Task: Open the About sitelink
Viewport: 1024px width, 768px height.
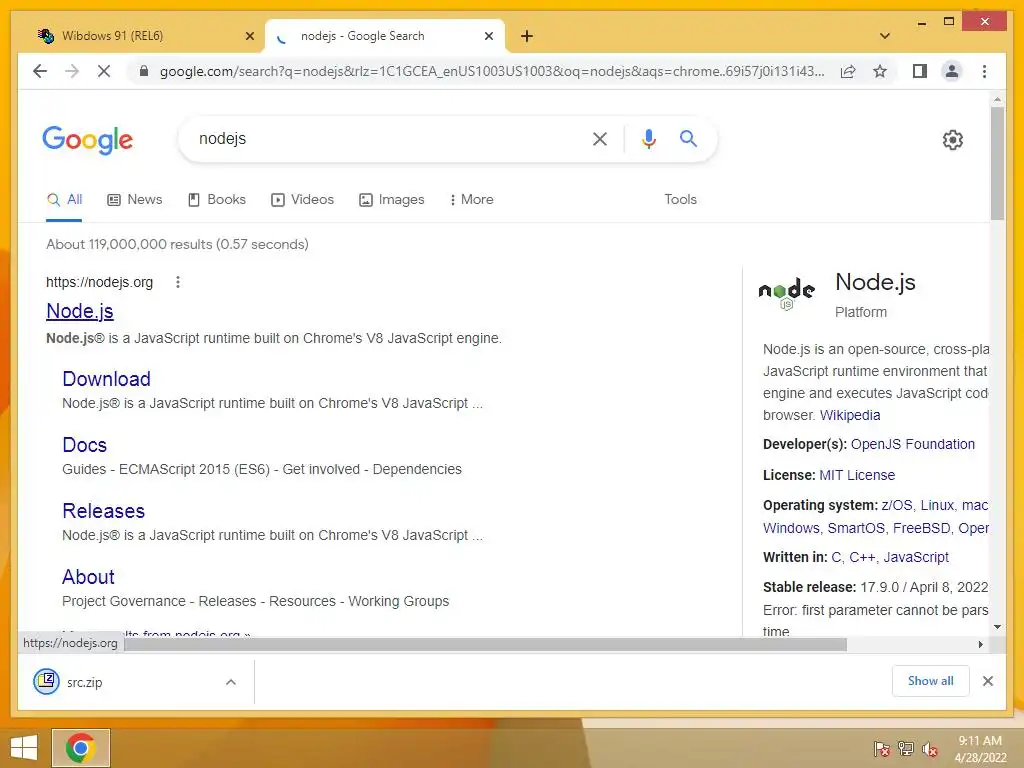Action: (x=88, y=577)
